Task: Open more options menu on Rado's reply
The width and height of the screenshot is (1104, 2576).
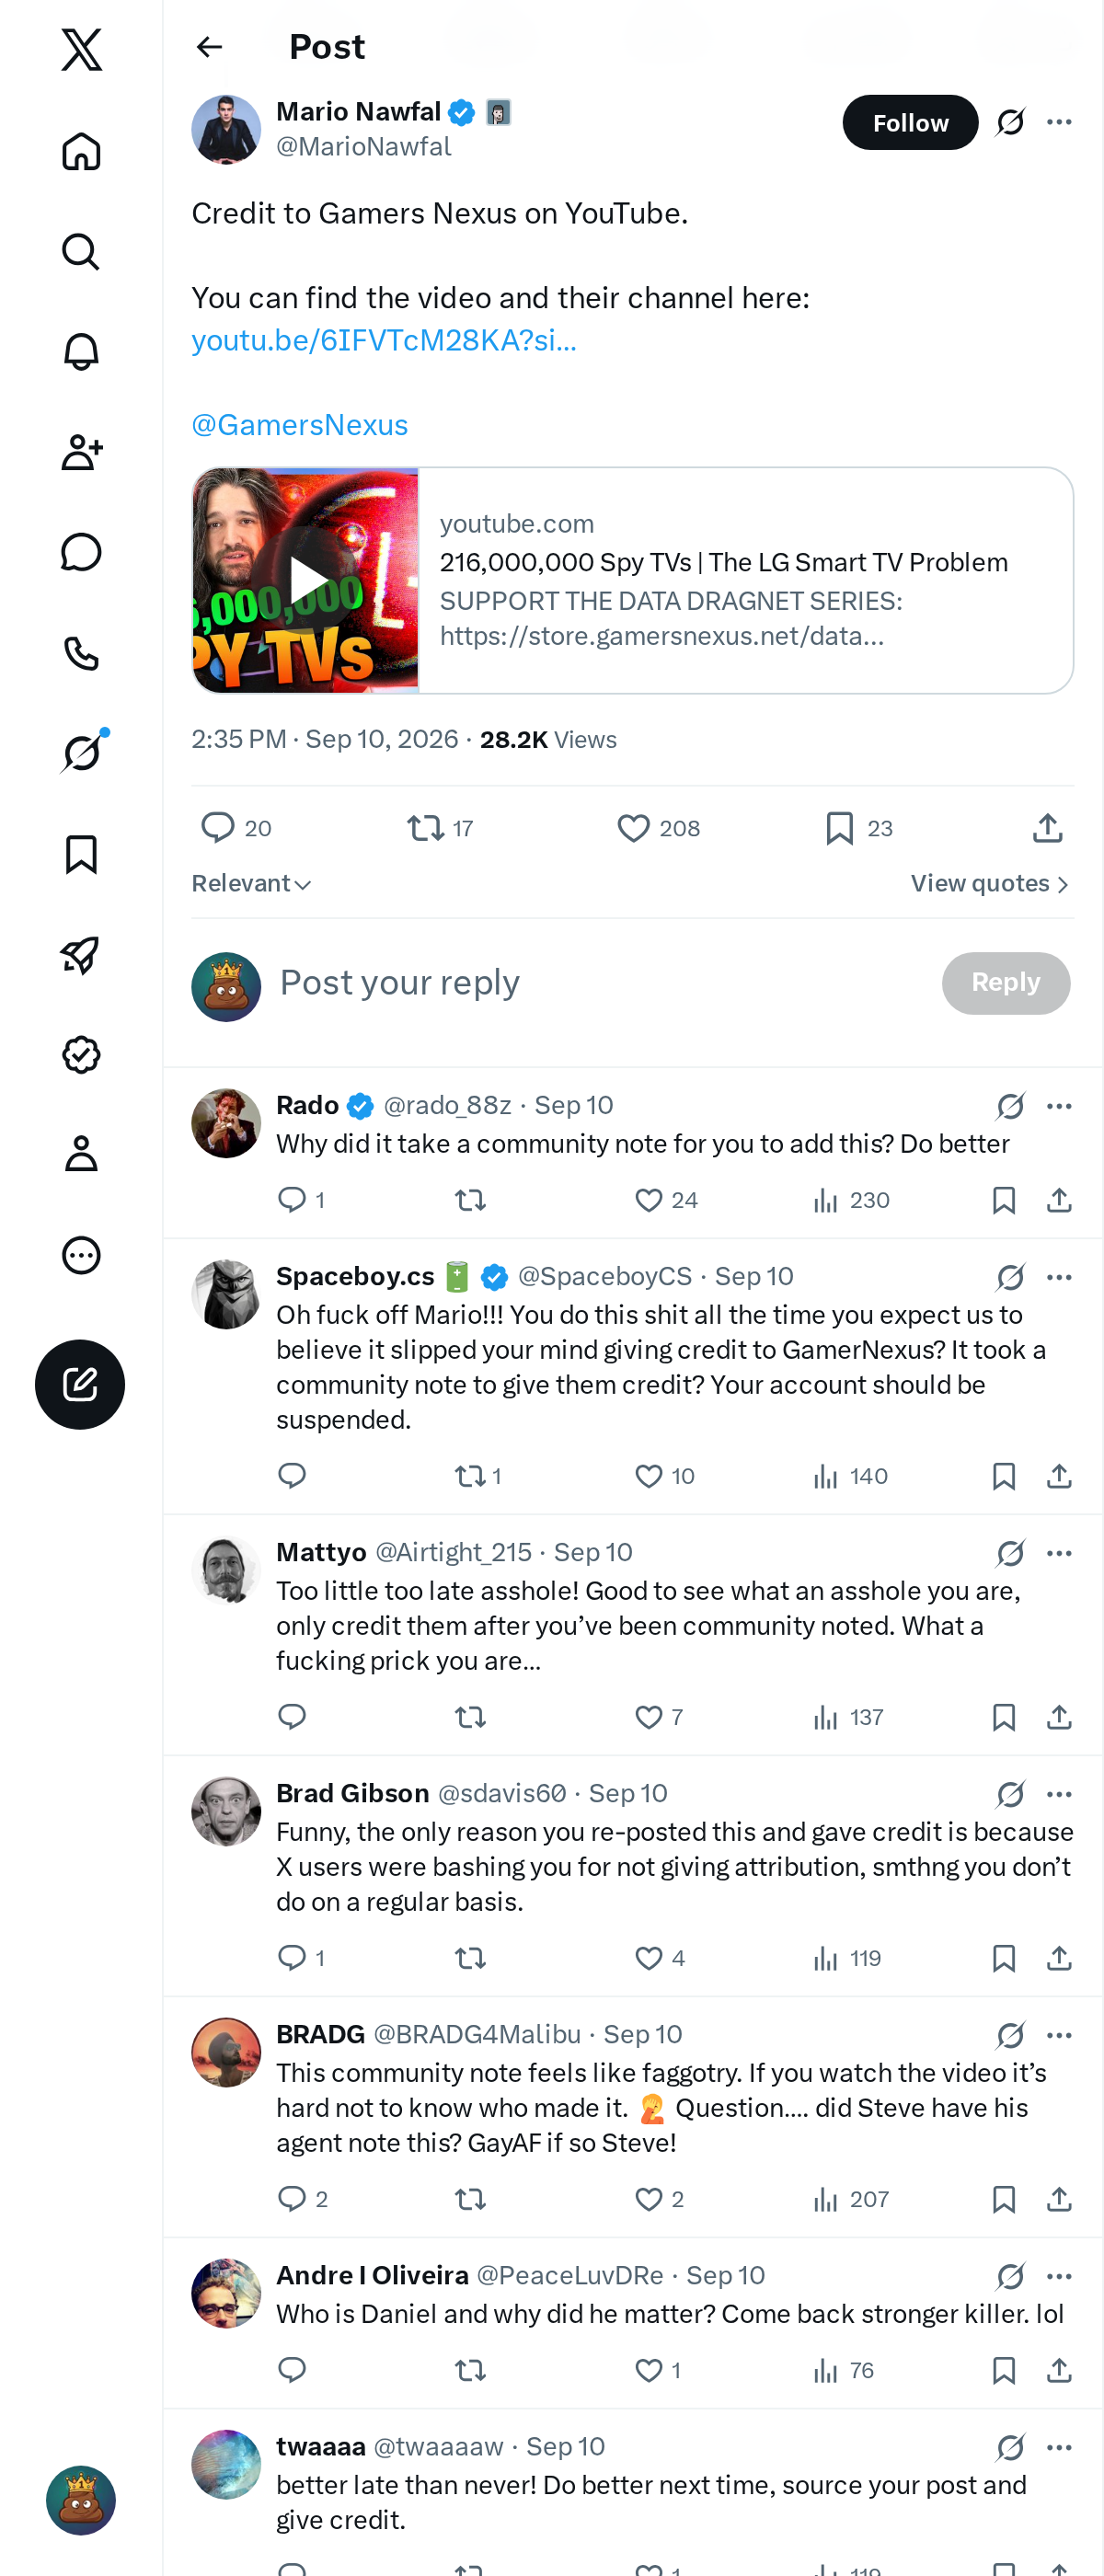Action: (1059, 1106)
